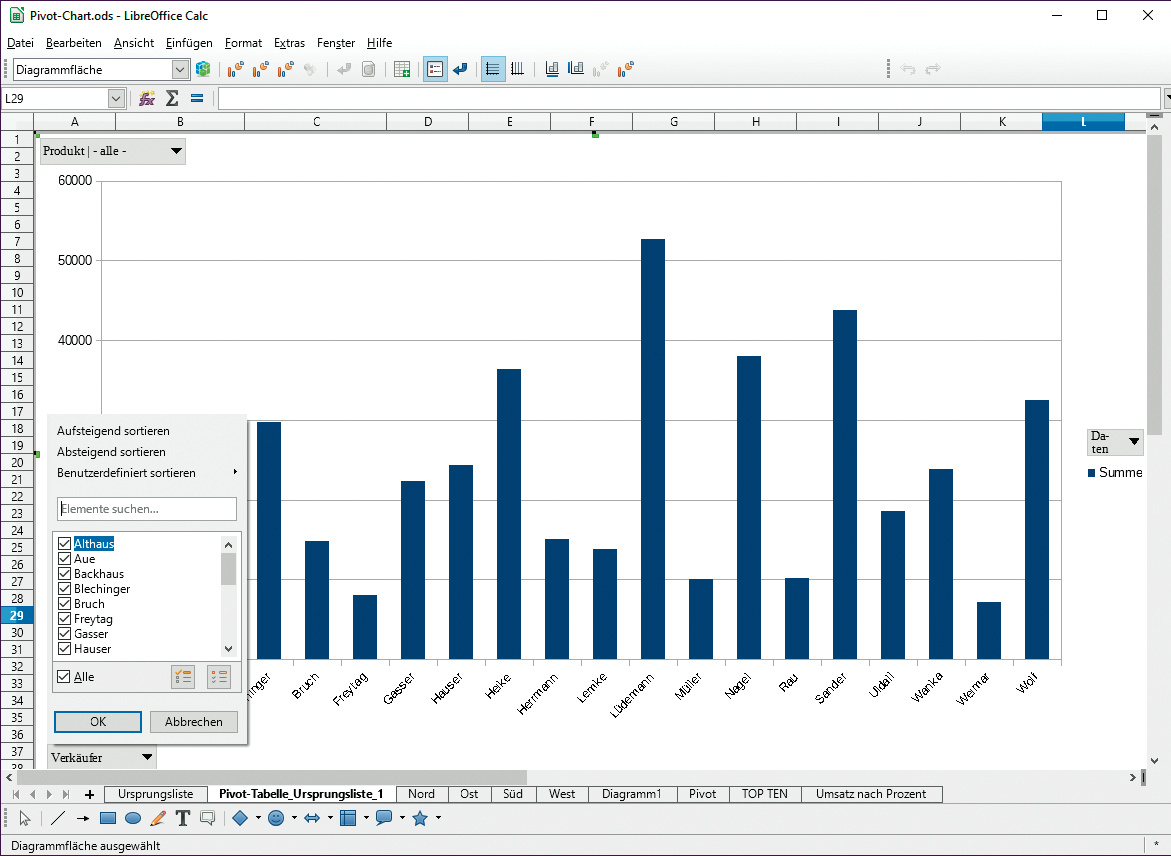Click the Sum sigma icon
The image size is (1171, 856).
point(171,98)
